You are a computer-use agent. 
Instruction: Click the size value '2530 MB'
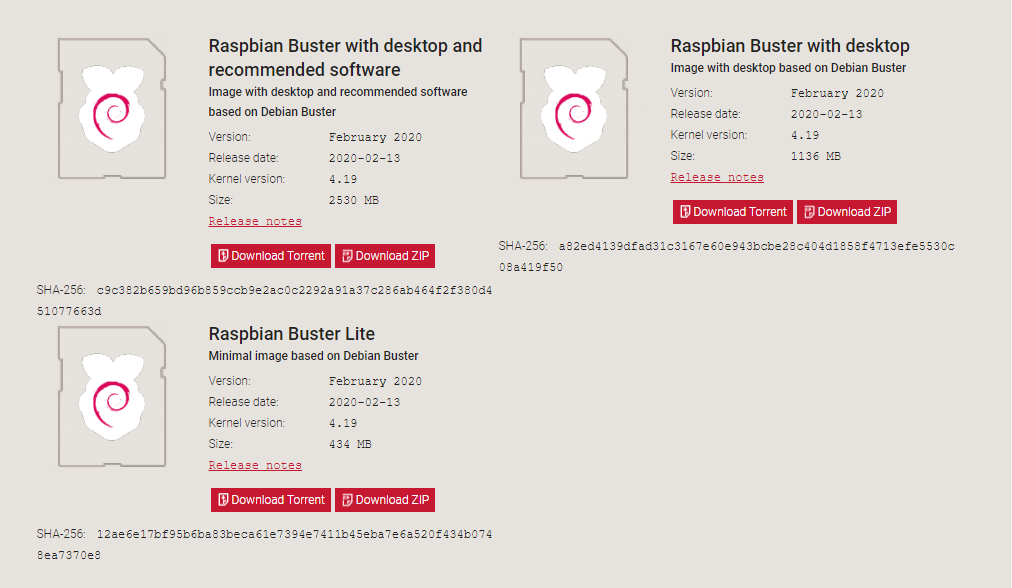click(x=354, y=200)
